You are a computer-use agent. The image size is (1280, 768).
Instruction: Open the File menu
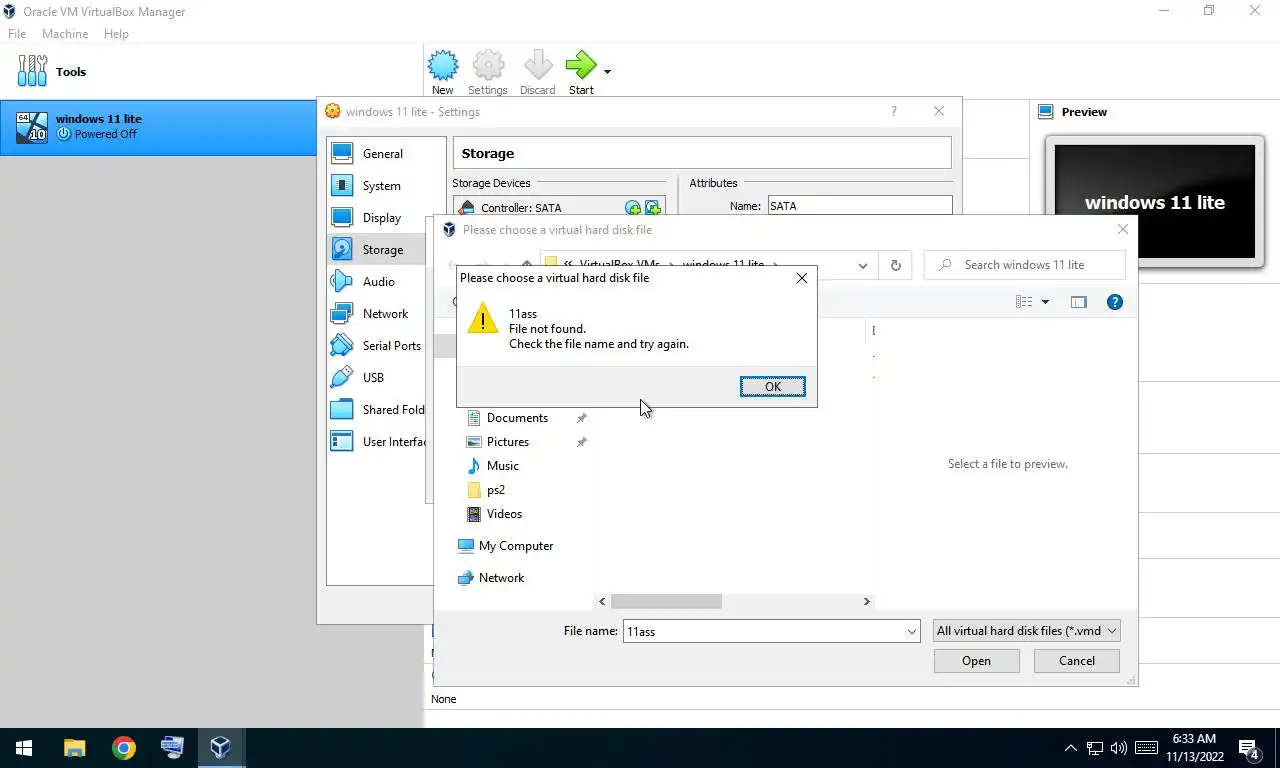click(x=17, y=34)
